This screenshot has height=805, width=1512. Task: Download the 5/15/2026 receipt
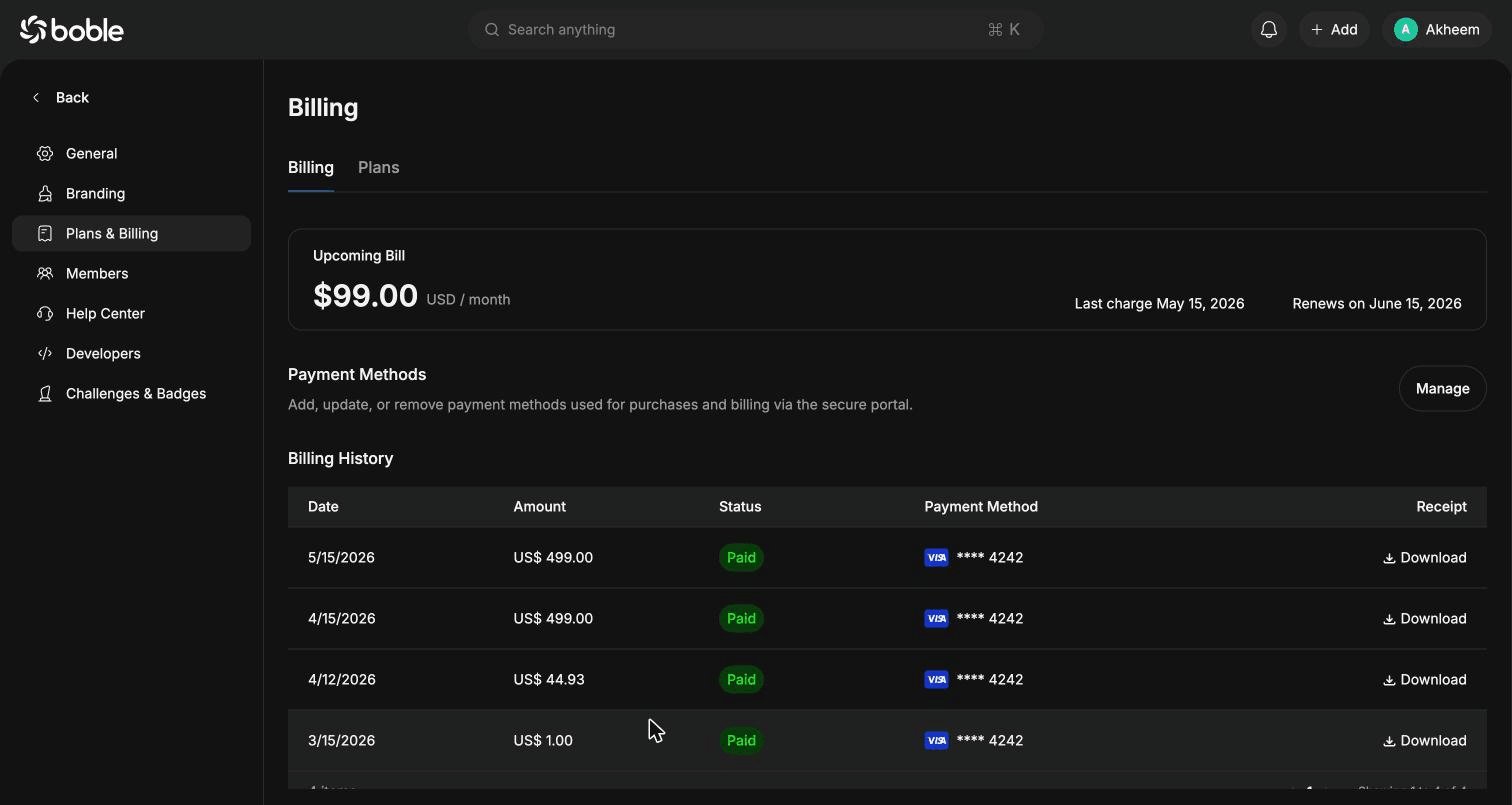(x=1425, y=558)
